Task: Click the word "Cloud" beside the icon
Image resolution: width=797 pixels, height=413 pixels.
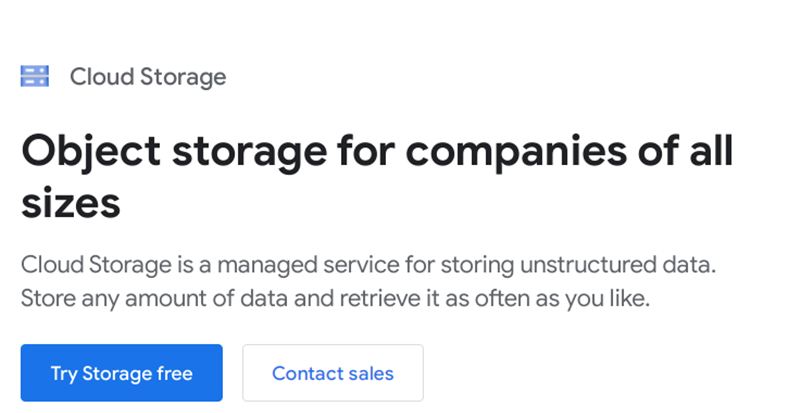Action: 95,76
